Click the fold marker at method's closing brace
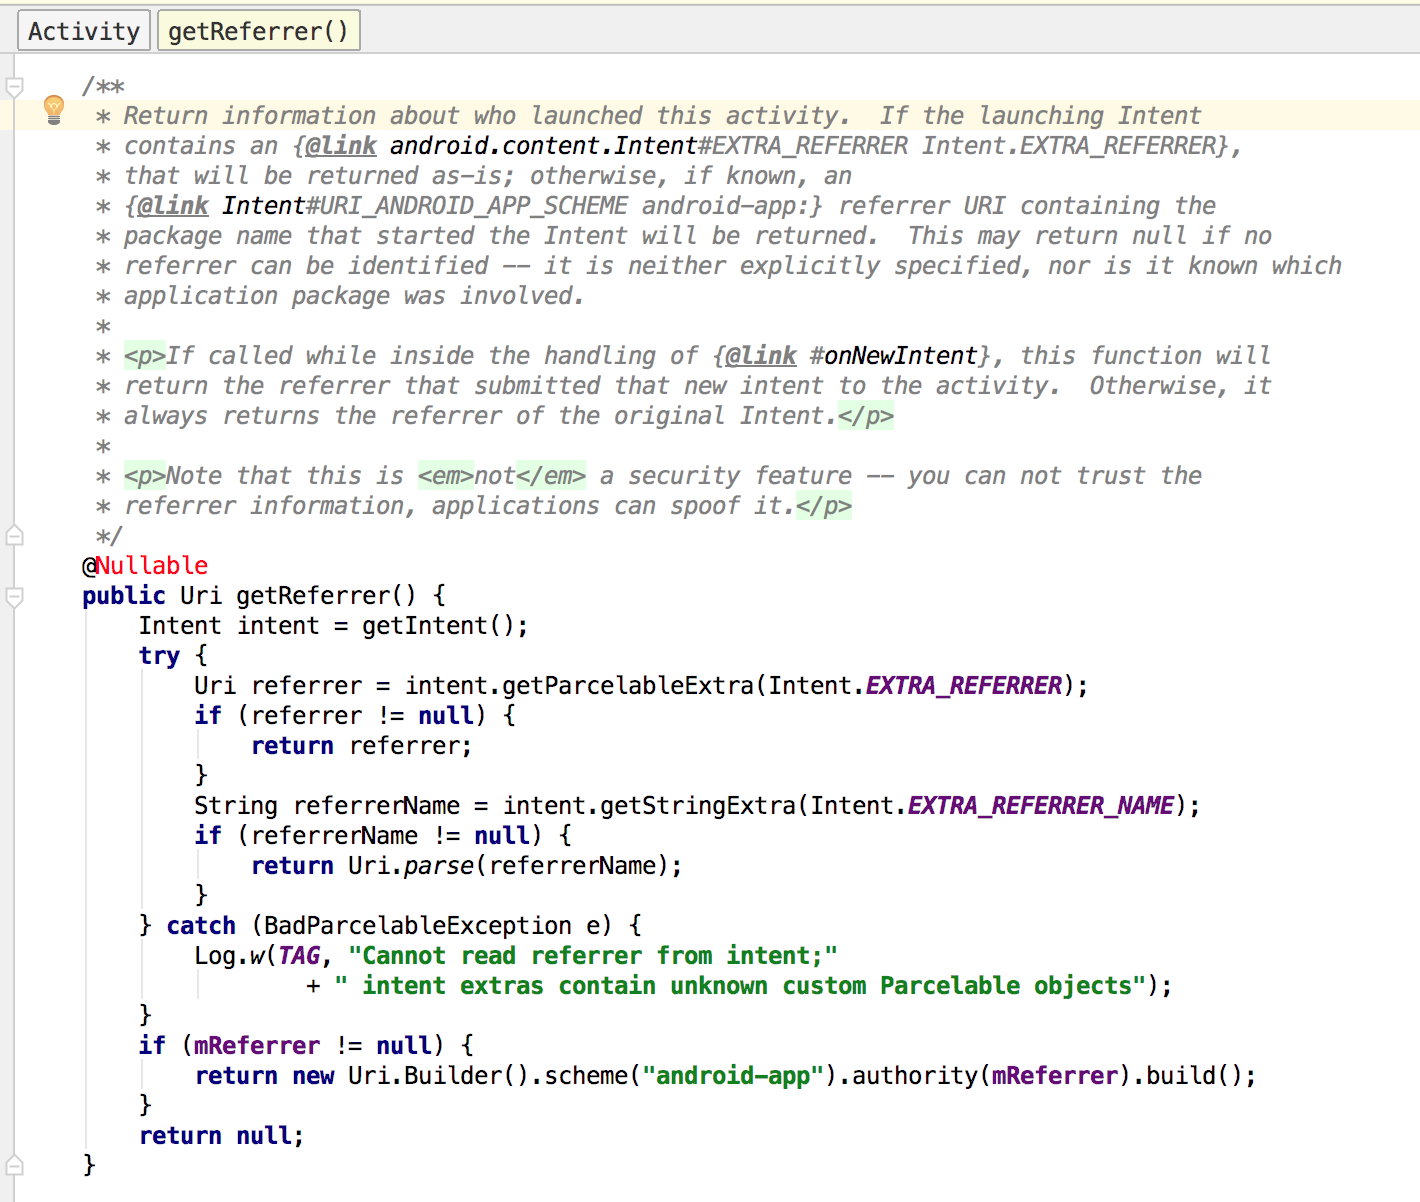This screenshot has width=1420, height=1202. pos(15,1165)
